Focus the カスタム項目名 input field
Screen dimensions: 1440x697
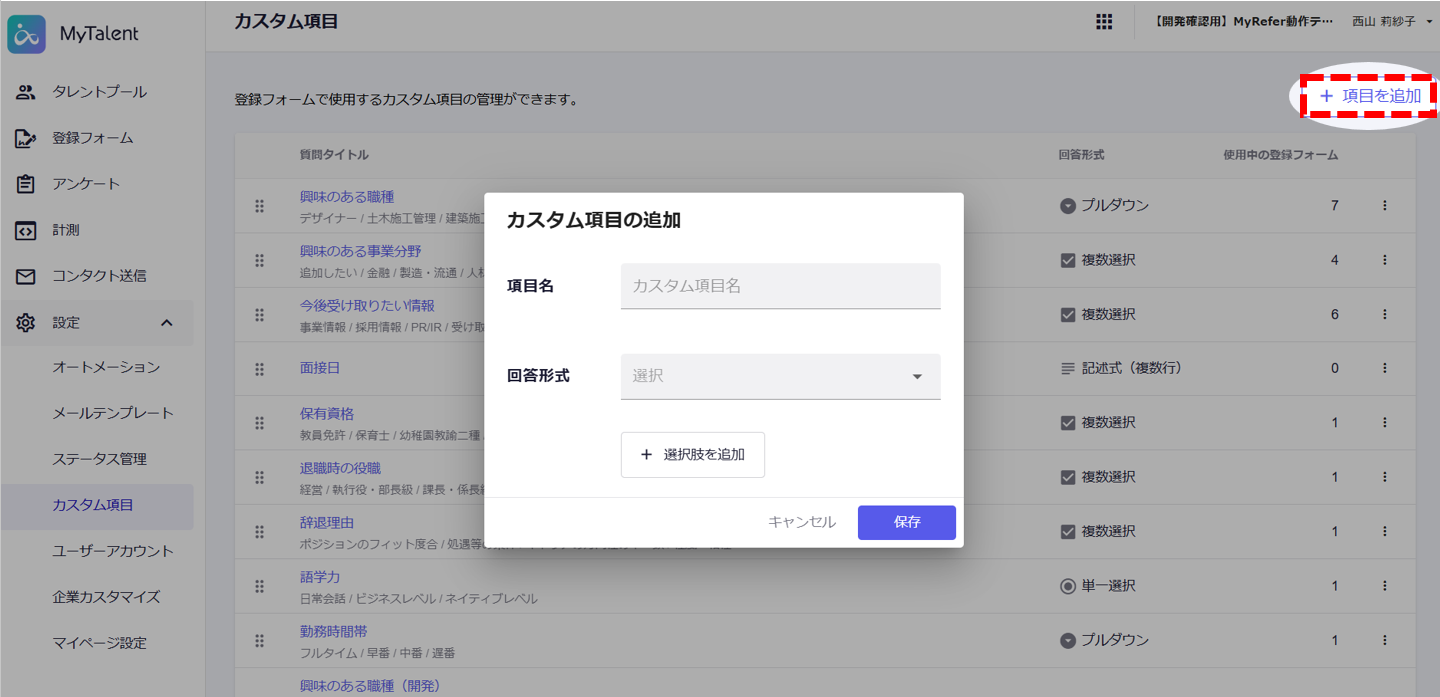point(780,286)
